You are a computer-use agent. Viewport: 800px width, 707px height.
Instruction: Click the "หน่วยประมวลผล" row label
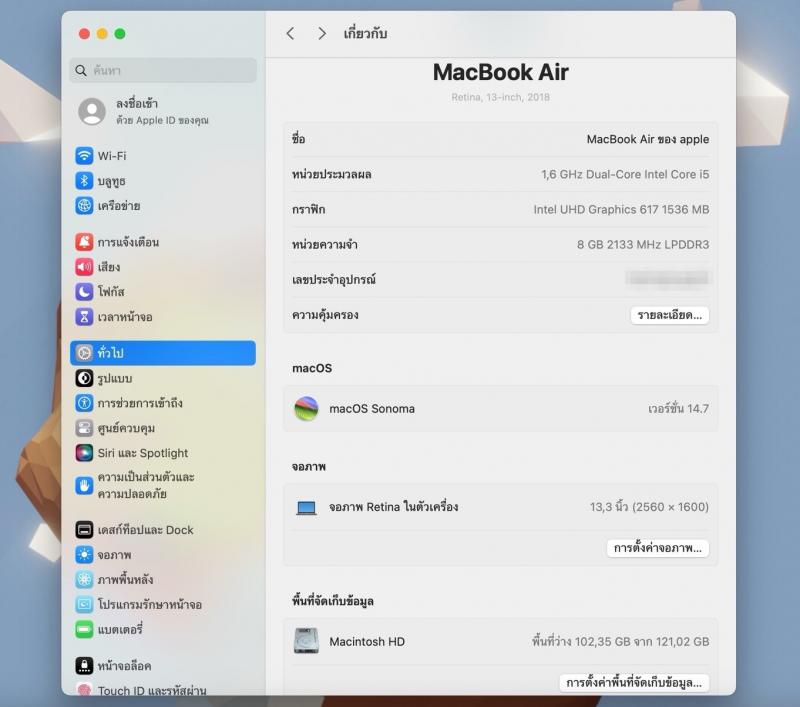(x=332, y=174)
